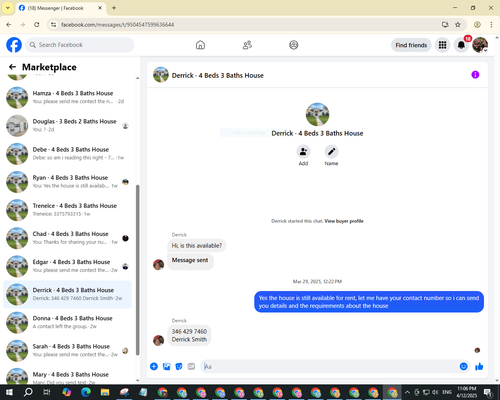This screenshot has height=400, width=500.
Task: Click the listing photo in chat header
Action: (161, 75)
